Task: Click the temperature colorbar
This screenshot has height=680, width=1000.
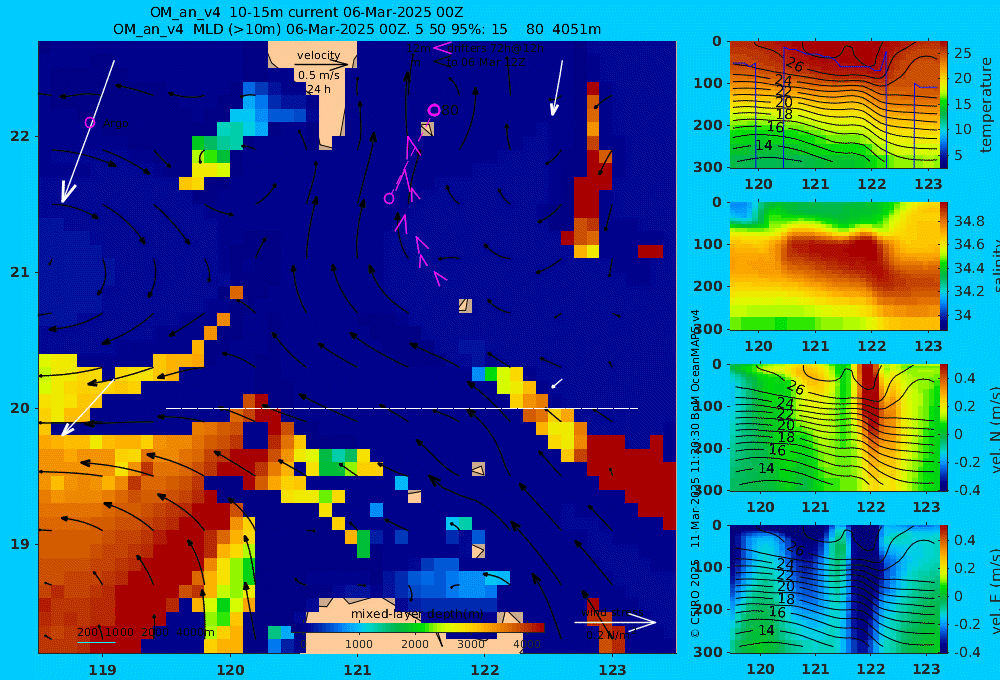Action: click(x=945, y=105)
